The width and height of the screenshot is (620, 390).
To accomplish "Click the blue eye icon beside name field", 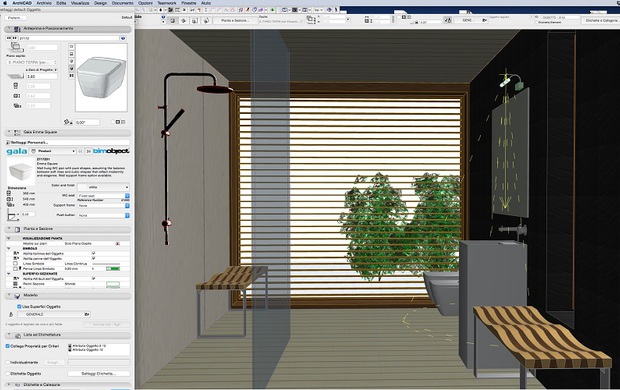I will click(123, 38).
